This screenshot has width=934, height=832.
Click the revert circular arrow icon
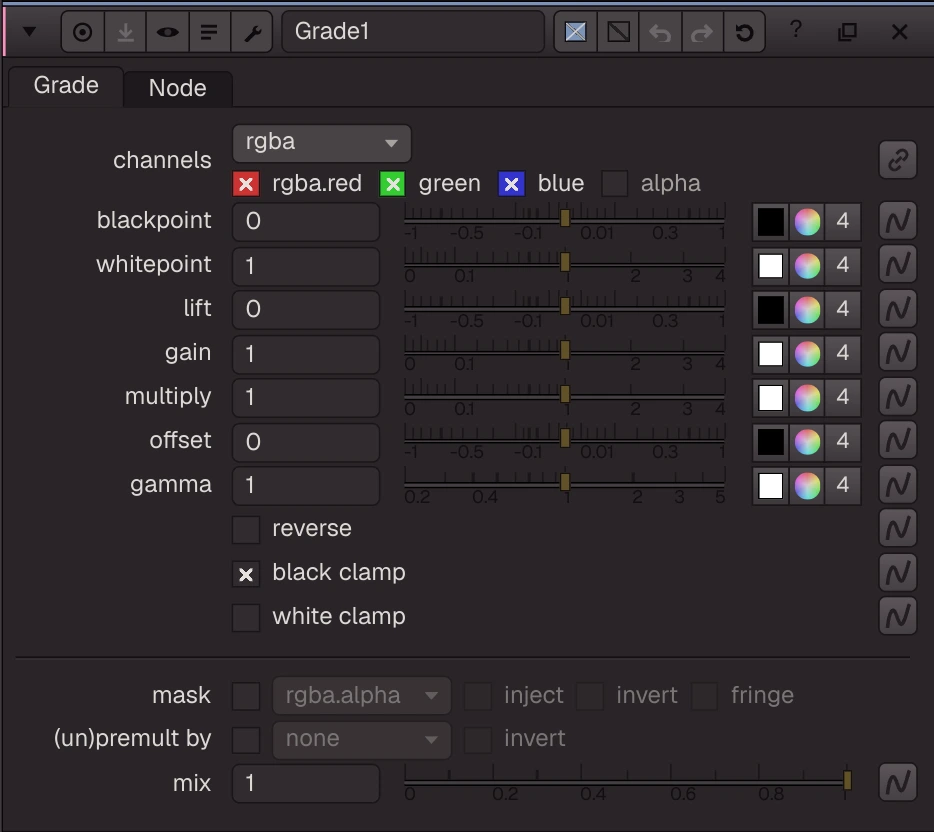pos(745,32)
